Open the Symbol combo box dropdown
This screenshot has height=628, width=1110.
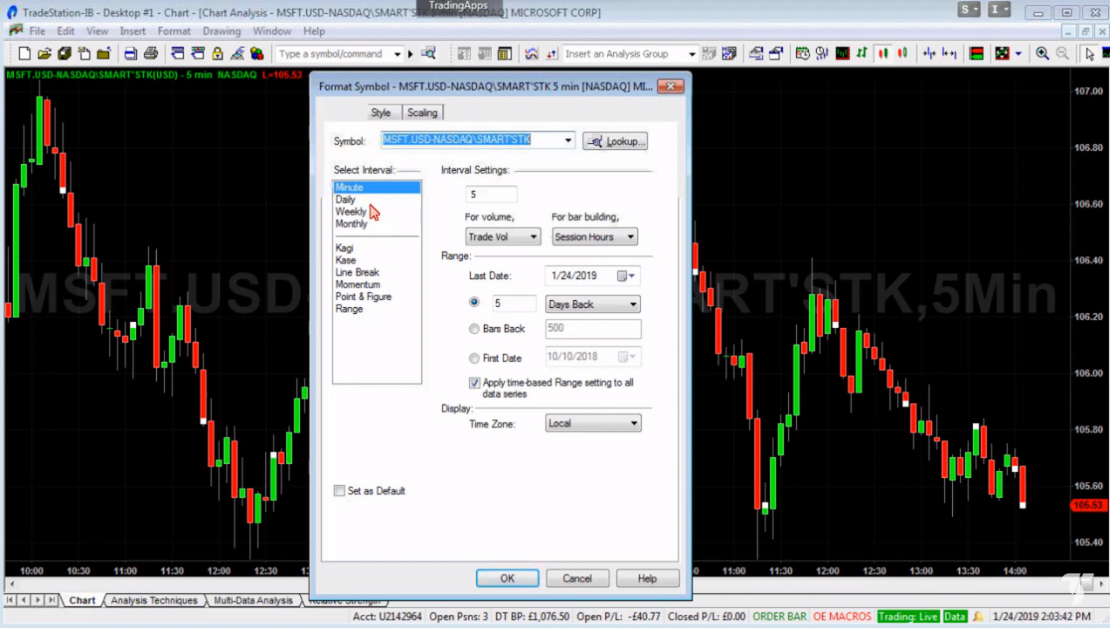[568, 140]
